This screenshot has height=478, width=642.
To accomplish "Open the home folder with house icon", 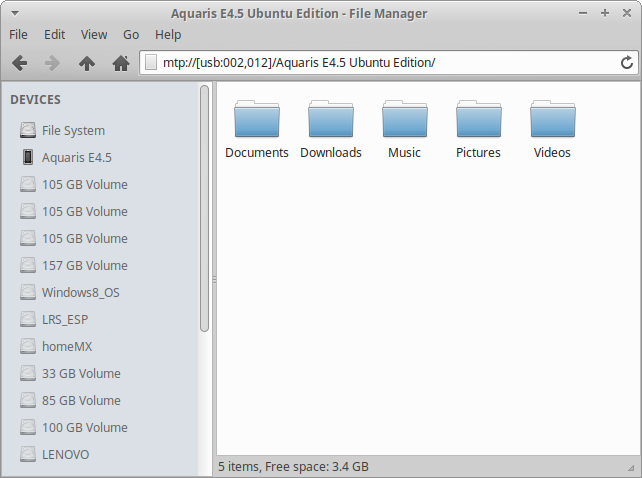I will [121, 63].
